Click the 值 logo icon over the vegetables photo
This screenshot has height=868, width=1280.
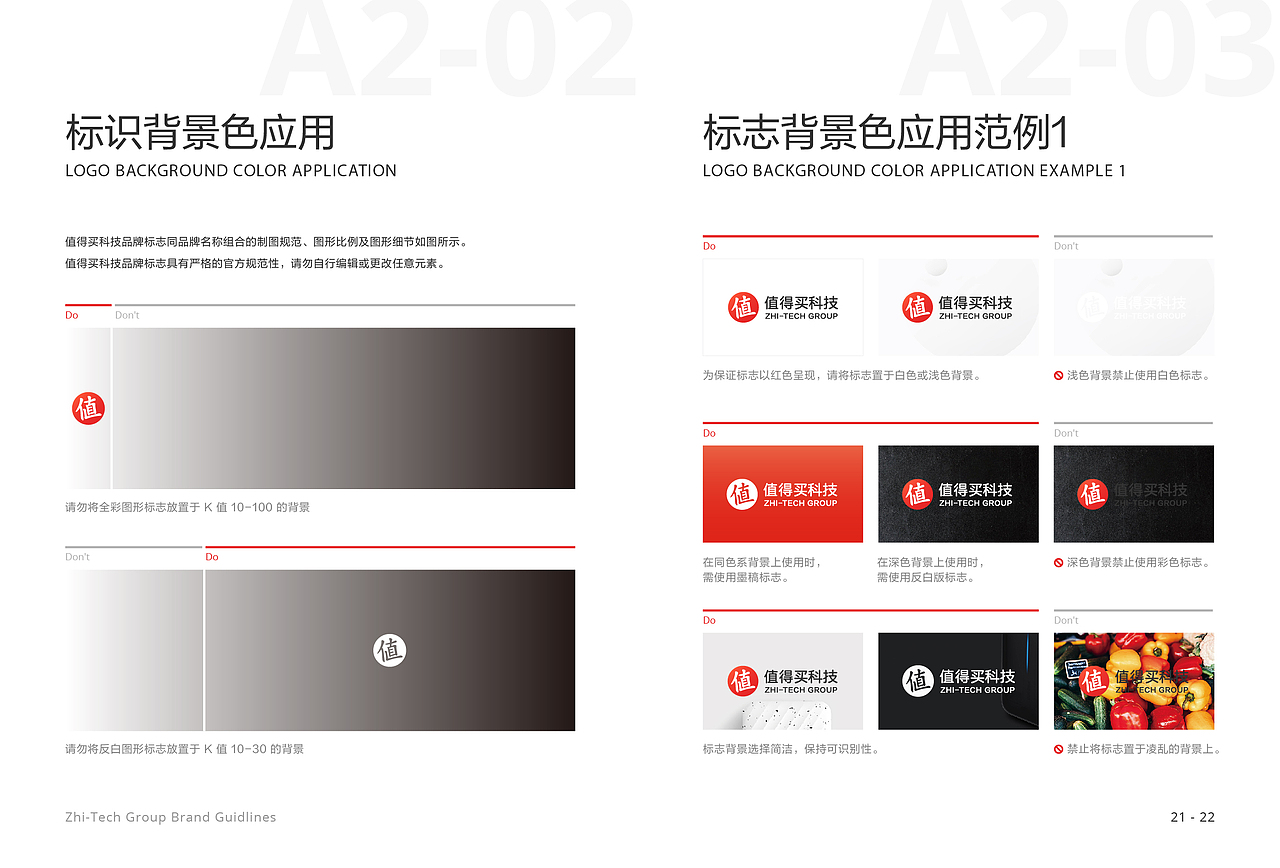[1094, 681]
